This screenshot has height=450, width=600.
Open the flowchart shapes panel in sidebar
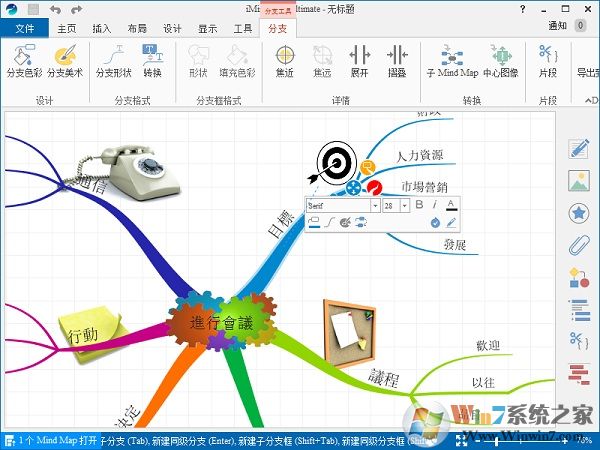click(579, 277)
